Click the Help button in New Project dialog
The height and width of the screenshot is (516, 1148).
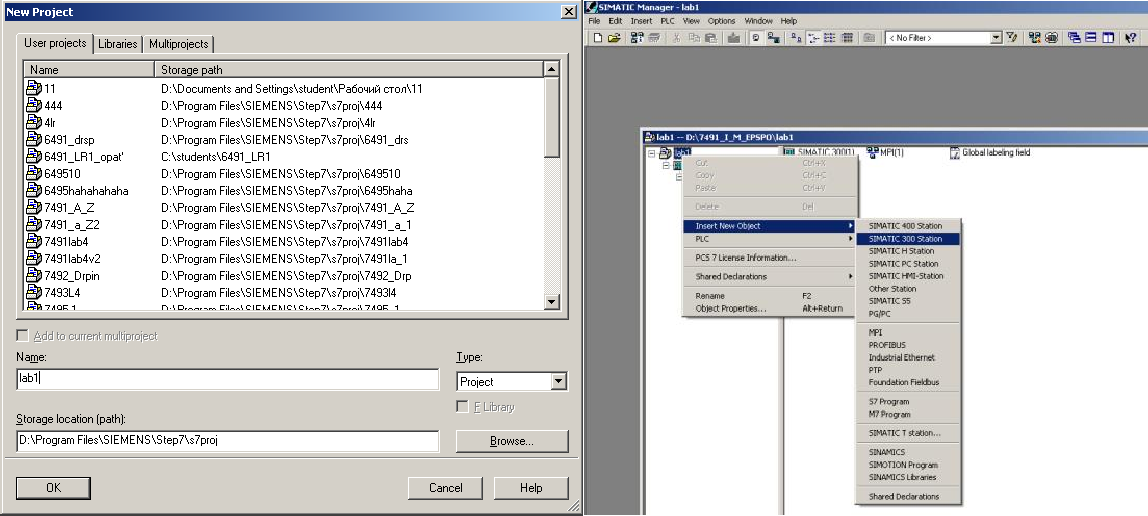[x=531, y=487]
